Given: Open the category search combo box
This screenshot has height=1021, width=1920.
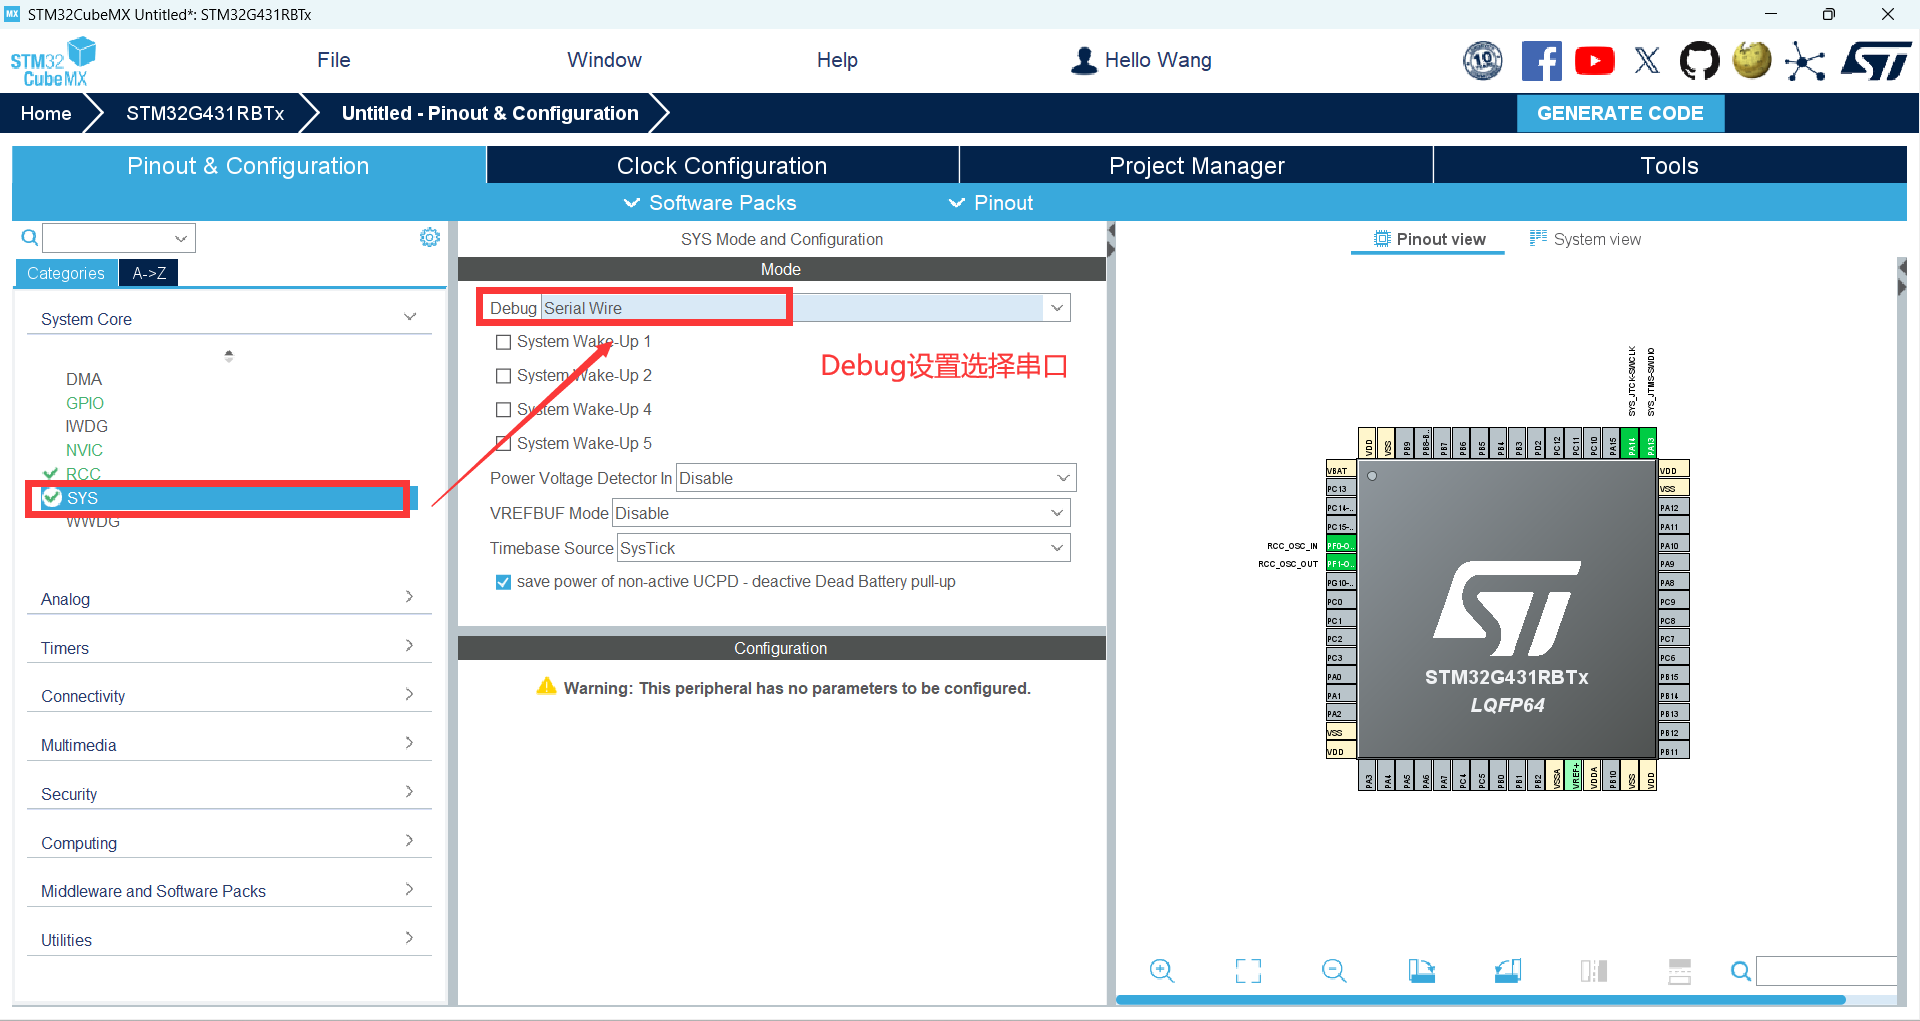Looking at the screenshot, I should point(119,238).
